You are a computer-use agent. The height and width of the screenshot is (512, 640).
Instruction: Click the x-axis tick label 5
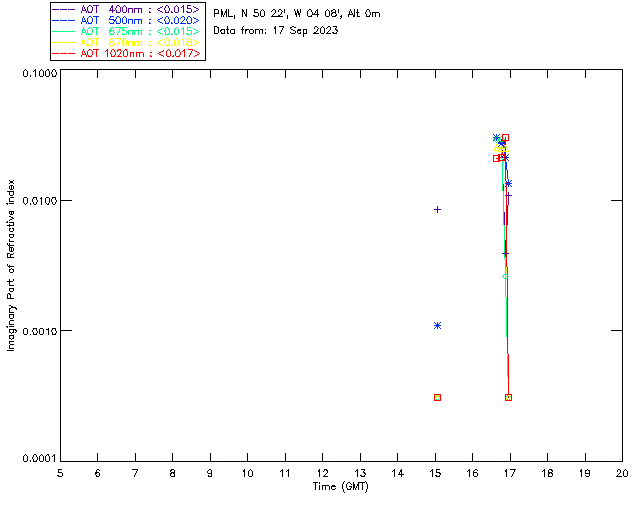click(x=60, y=473)
